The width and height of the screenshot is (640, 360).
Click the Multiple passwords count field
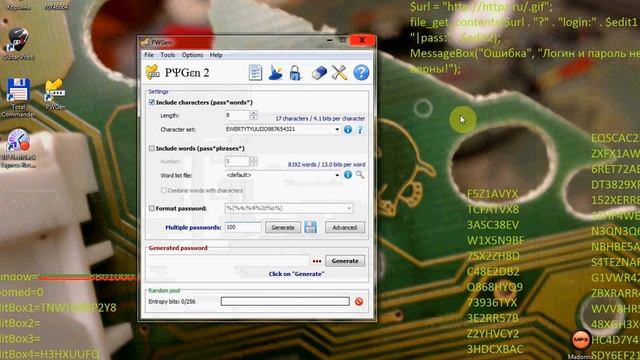click(x=243, y=227)
